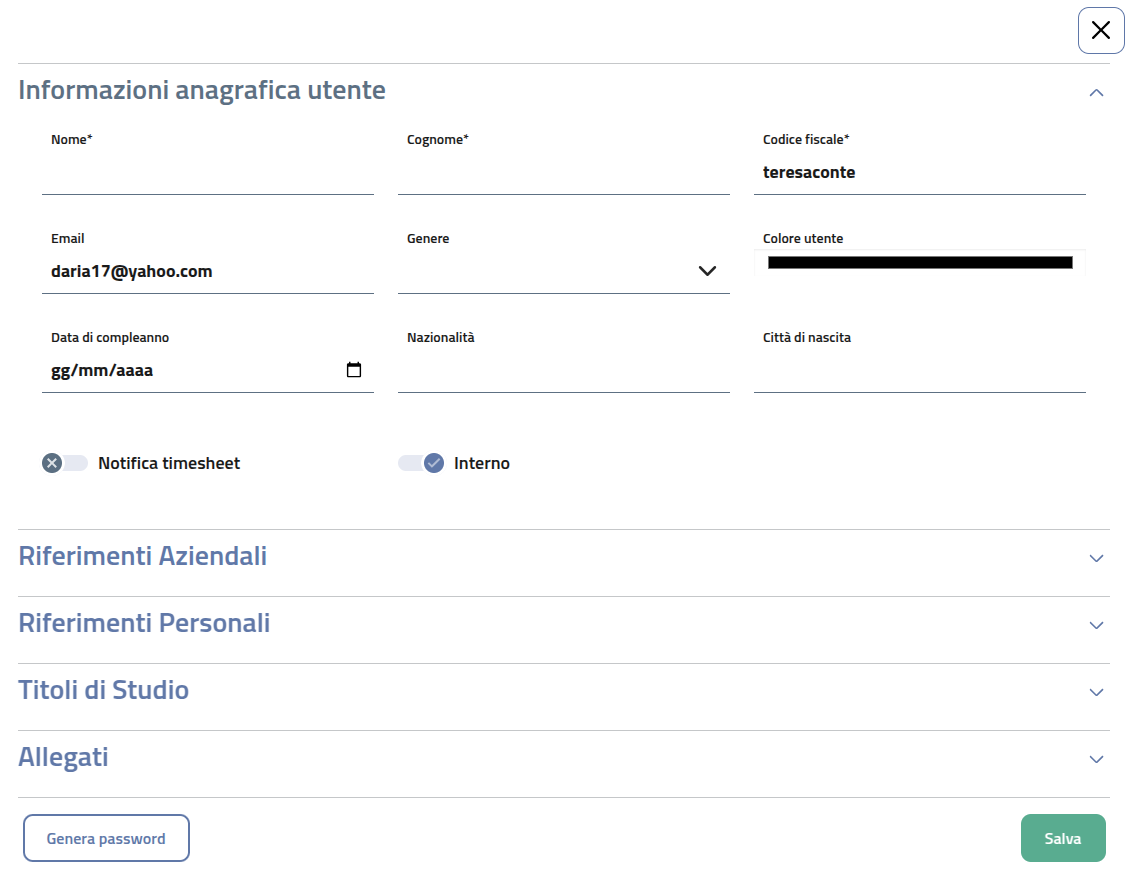
Task: Focus the Città di nascita field
Action: [919, 371]
